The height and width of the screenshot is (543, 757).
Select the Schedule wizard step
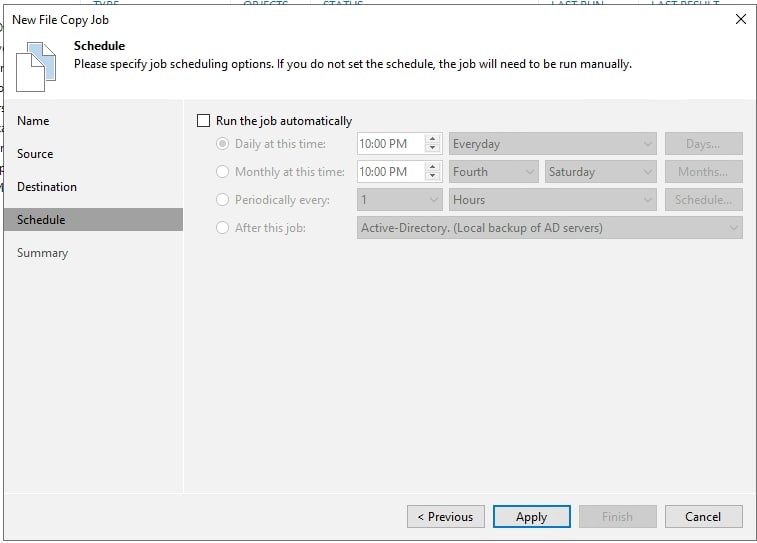(x=93, y=220)
